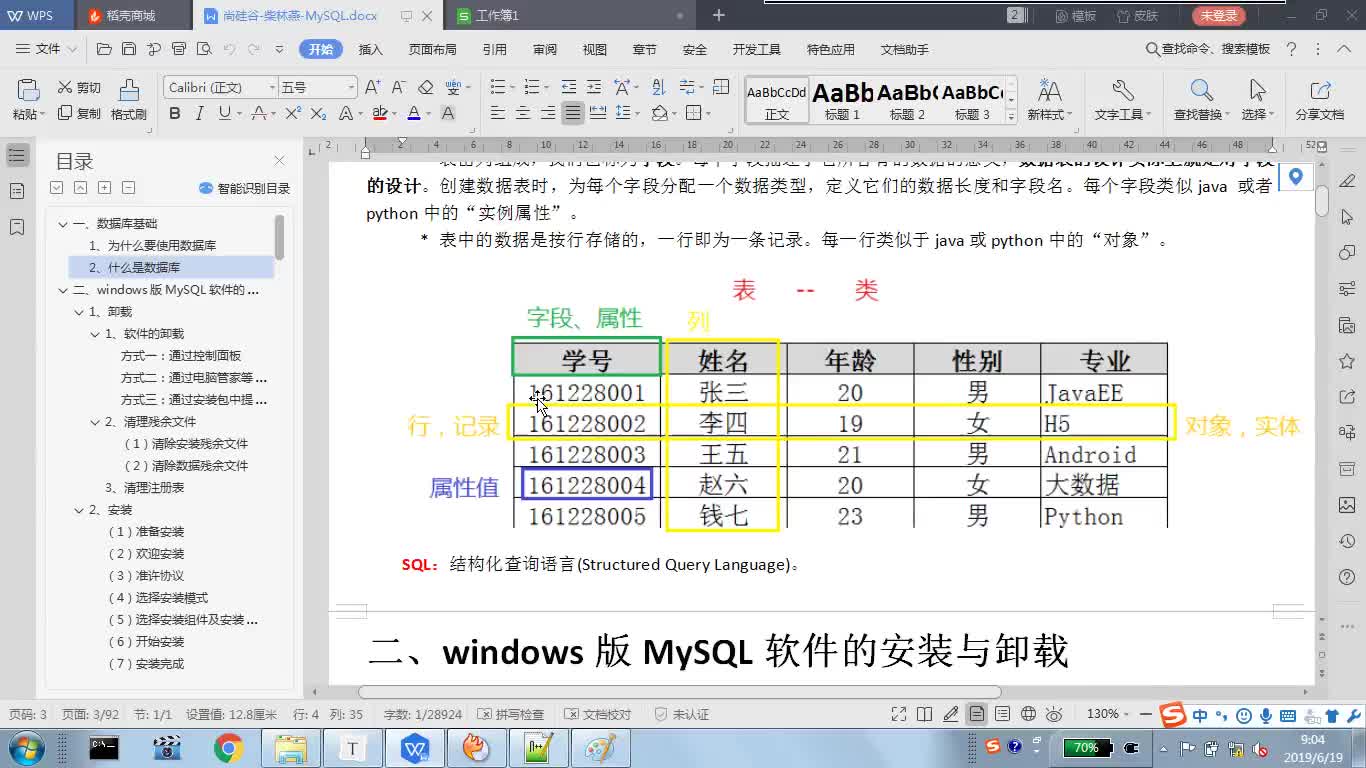Close the 目录 navigation pane
The width and height of the screenshot is (1366, 768).
coord(280,161)
